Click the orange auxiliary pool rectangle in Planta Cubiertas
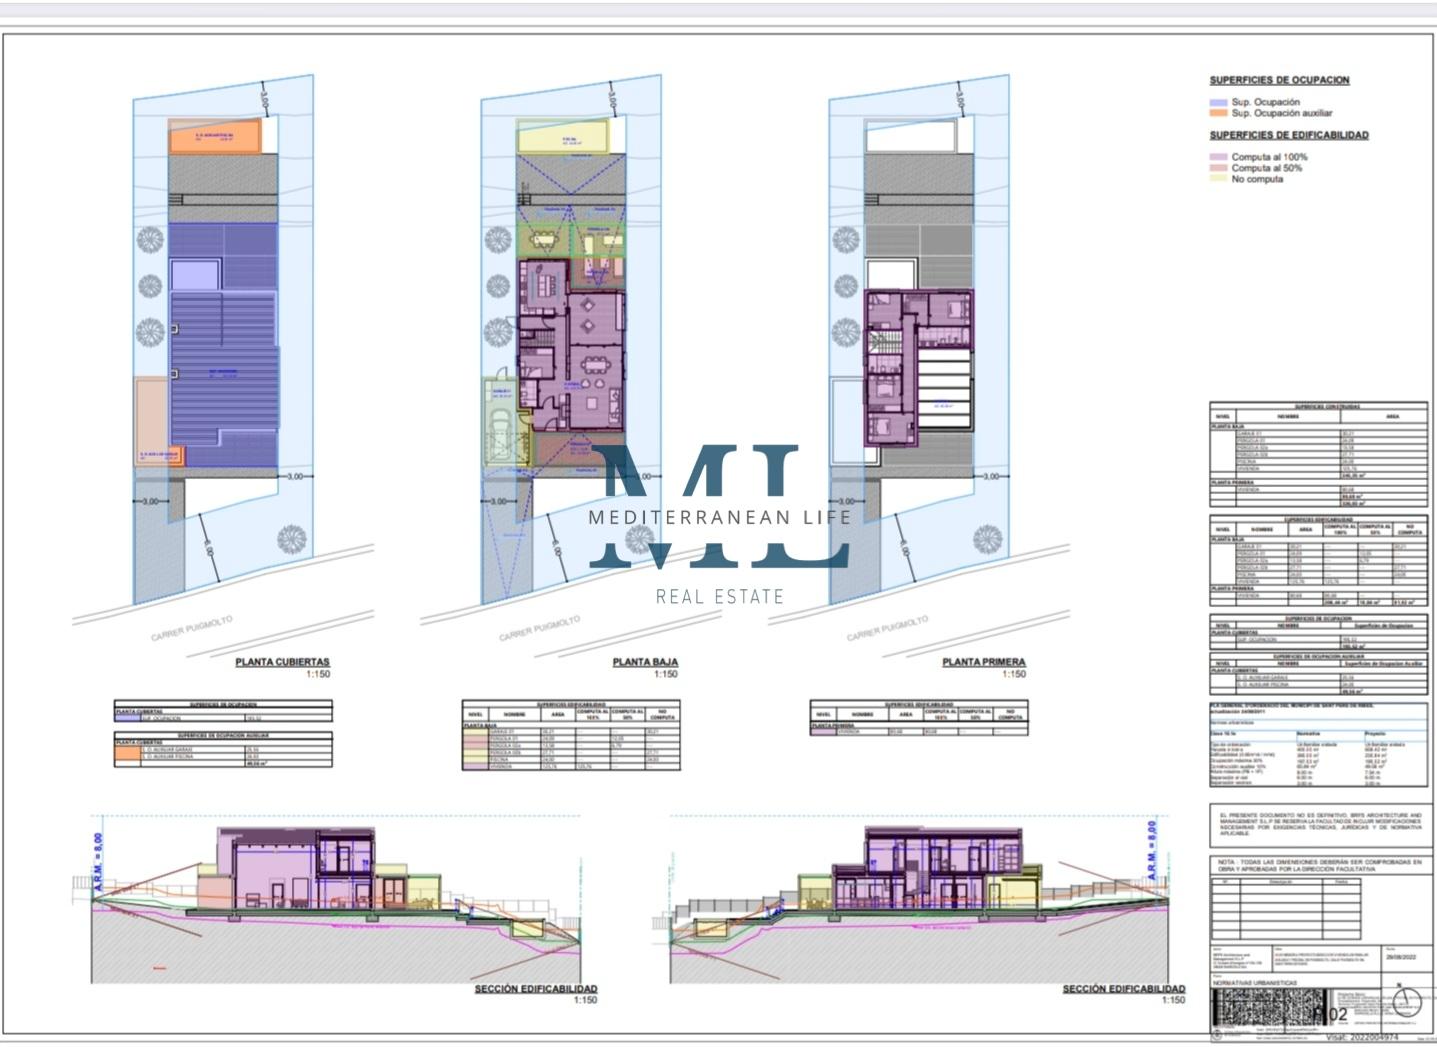This screenshot has height=1047, width=1437. coord(215,137)
